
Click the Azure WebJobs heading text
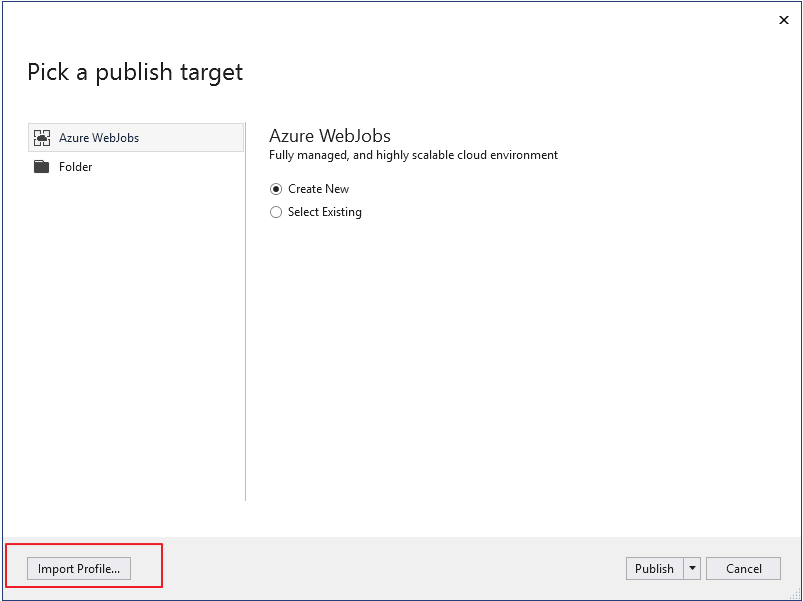tap(330, 136)
